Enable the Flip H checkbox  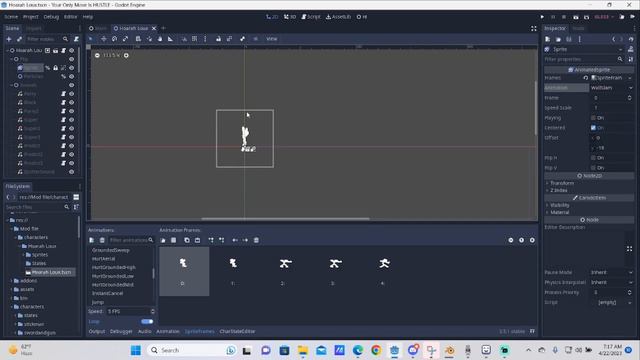click(x=593, y=158)
